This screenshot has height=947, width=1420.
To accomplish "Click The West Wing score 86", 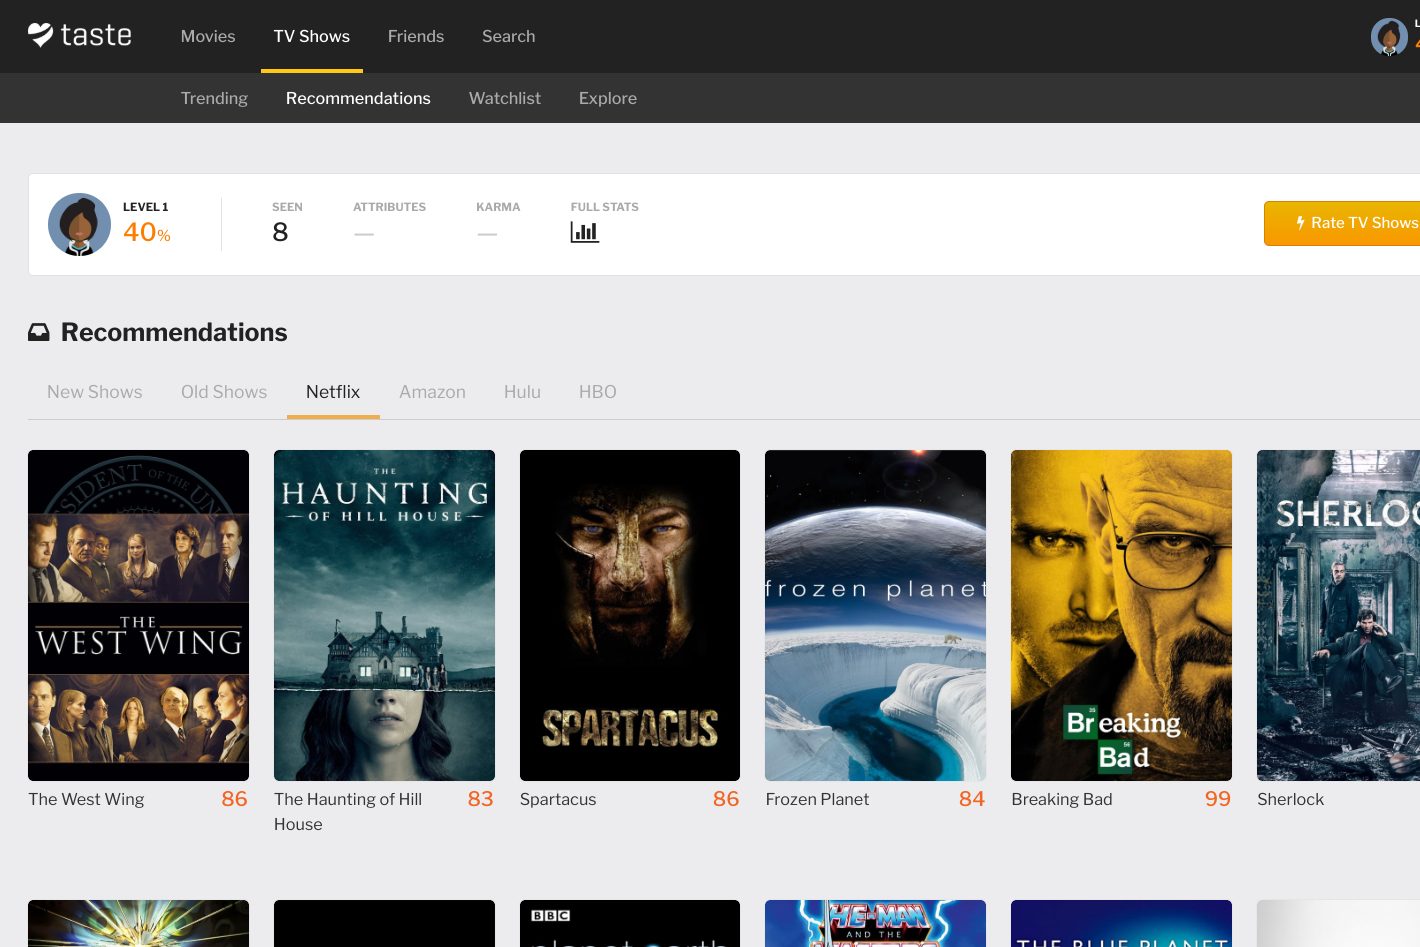I will pos(234,799).
